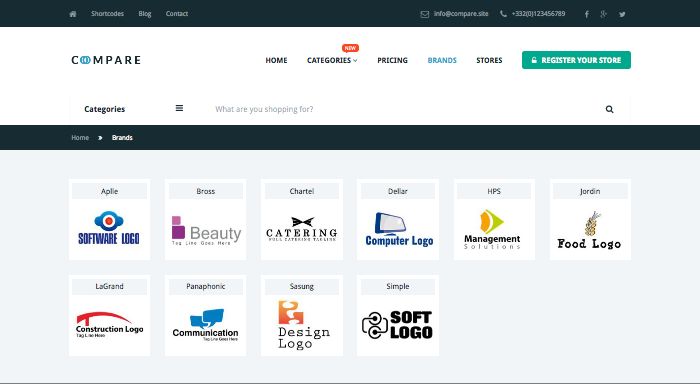This screenshot has width=700, height=384.
Task: Open the Google Plus icon link
Action: pos(603,14)
